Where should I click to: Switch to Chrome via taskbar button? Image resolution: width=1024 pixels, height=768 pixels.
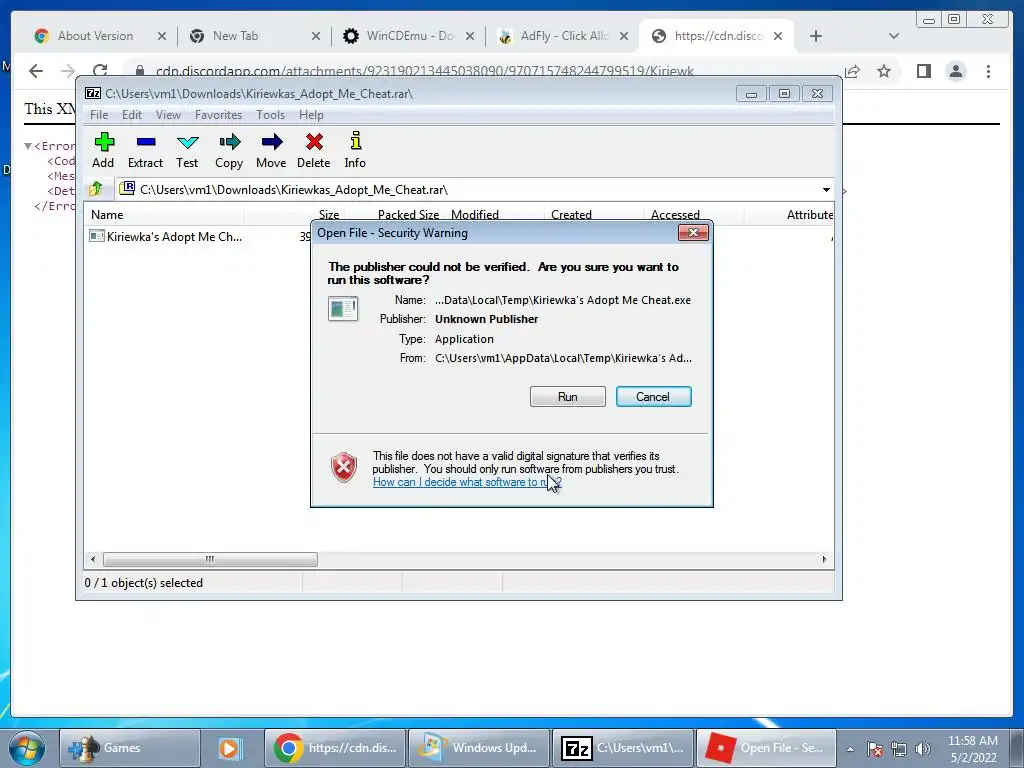[335, 748]
